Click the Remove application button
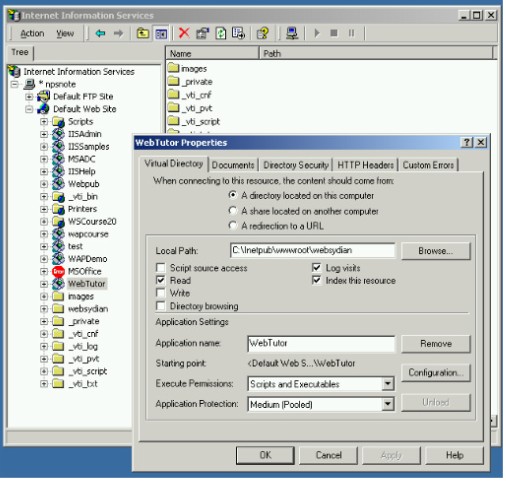 435,344
